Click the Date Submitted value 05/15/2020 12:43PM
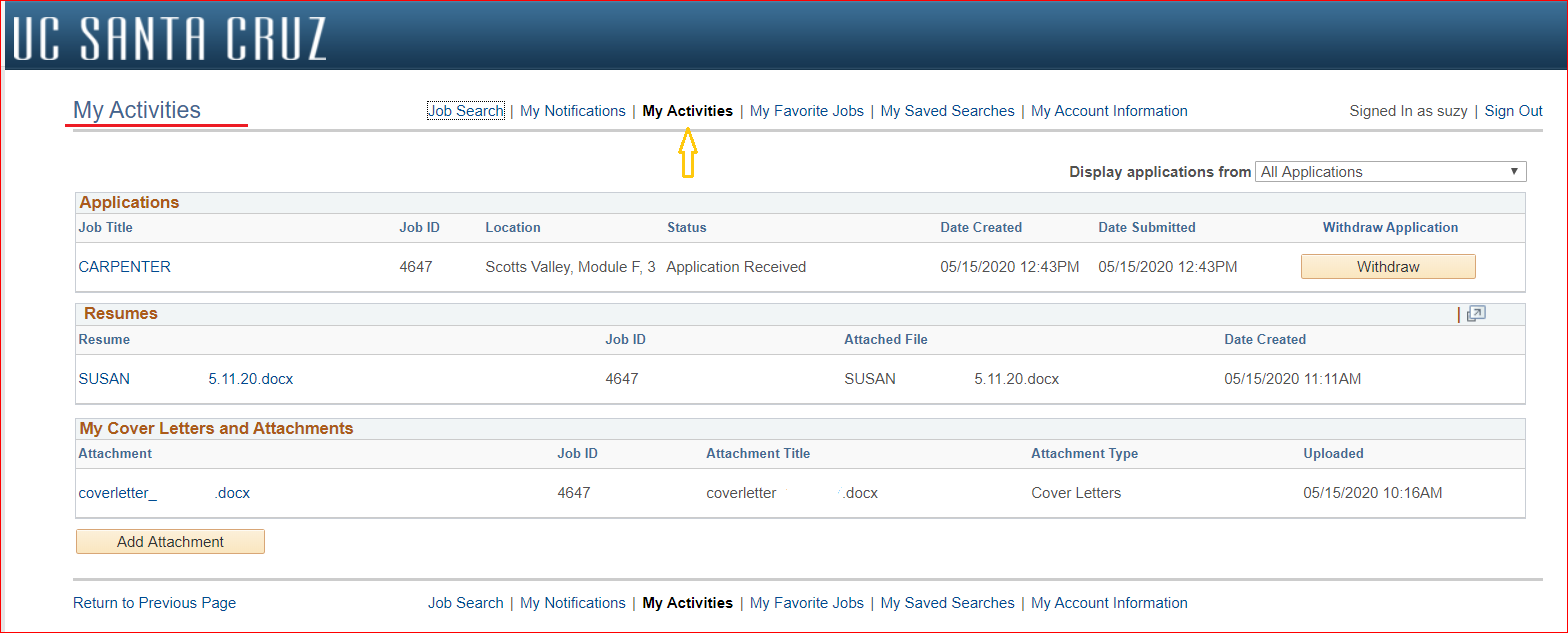Image resolution: width=1568 pixels, height=633 pixels. 1168,267
